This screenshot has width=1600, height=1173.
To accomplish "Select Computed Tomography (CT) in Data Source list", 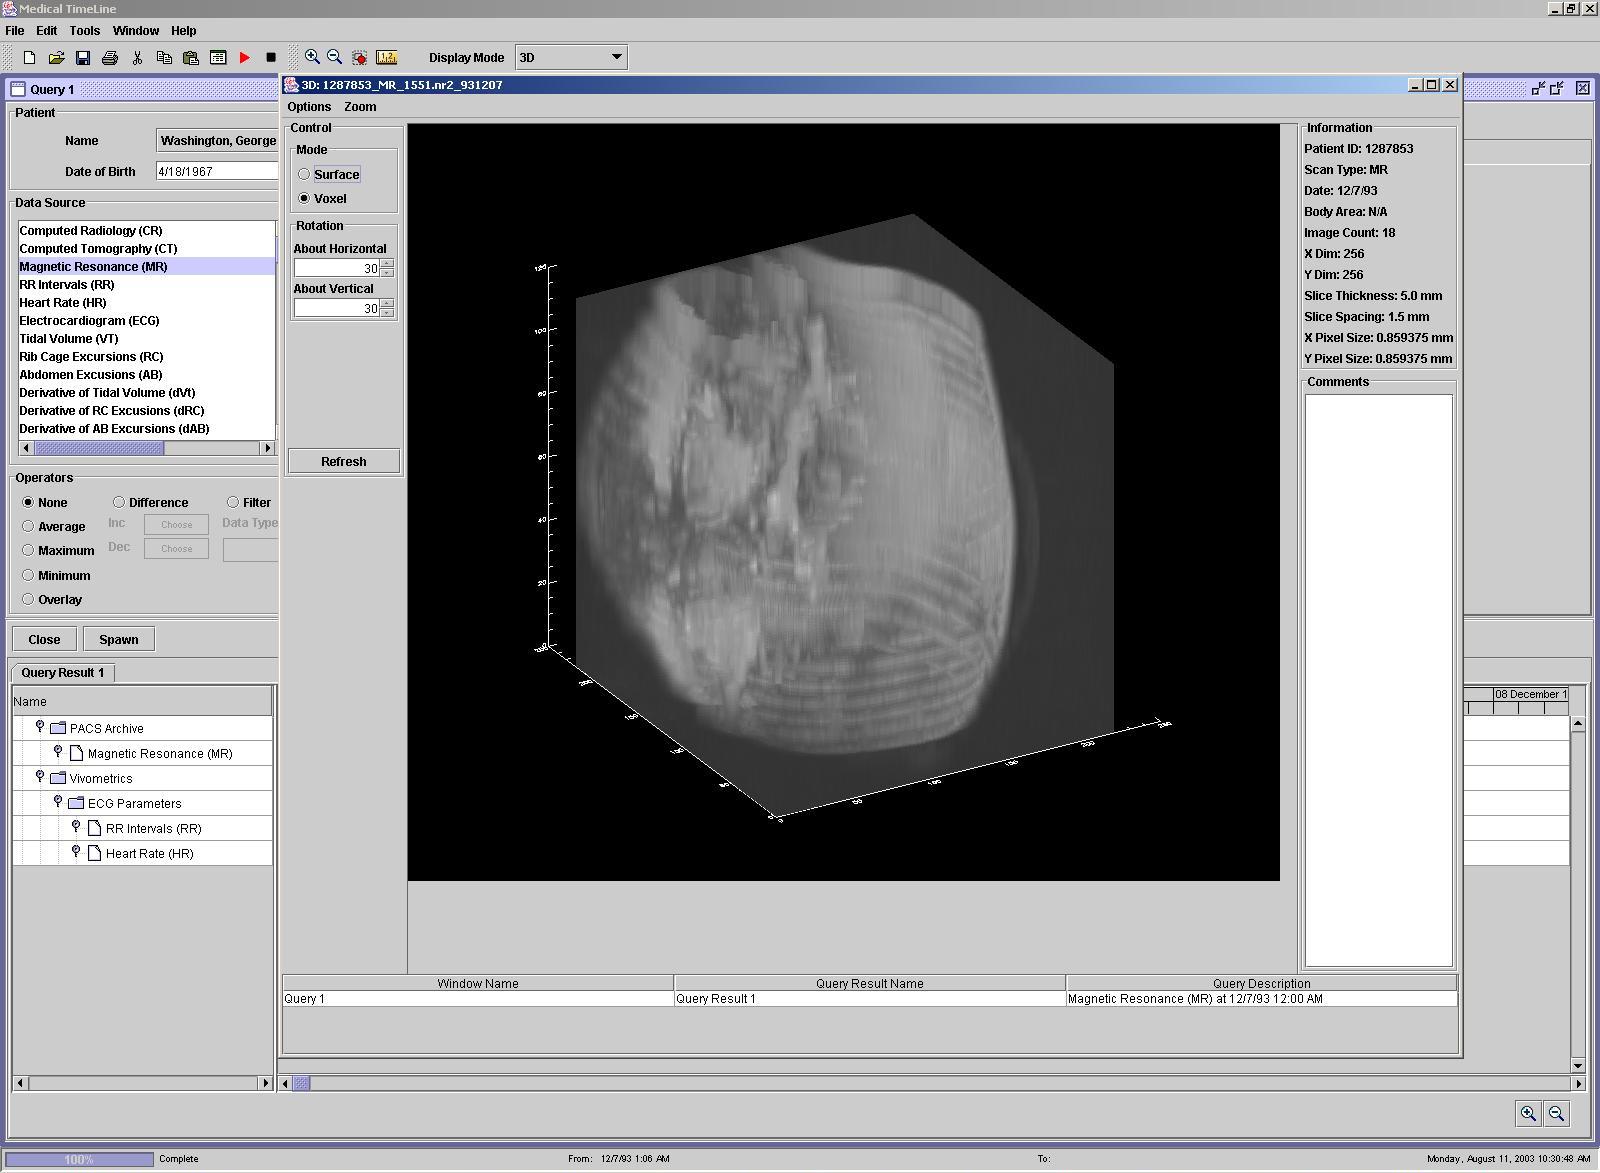I will [x=146, y=248].
